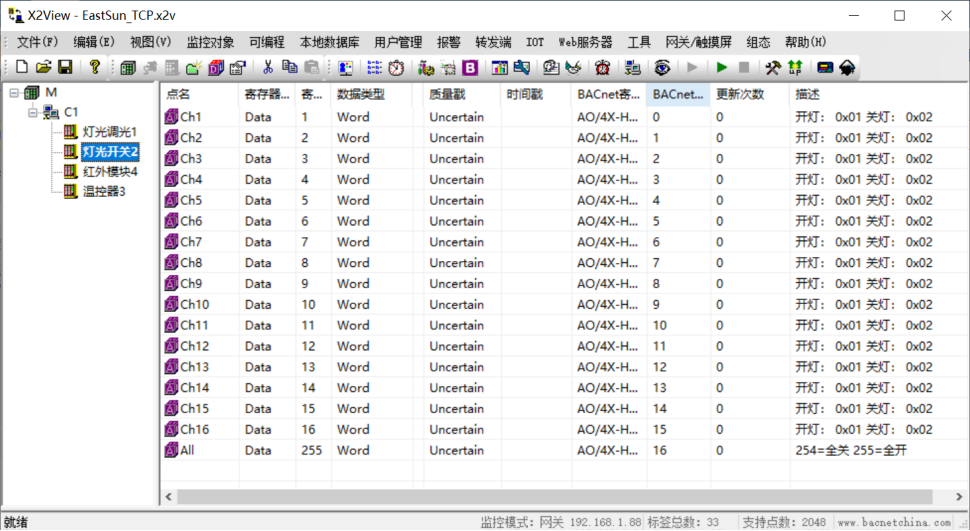Image resolution: width=970 pixels, height=531 pixels.
Task: Save project with the floppy disk icon
Action: point(65,67)
